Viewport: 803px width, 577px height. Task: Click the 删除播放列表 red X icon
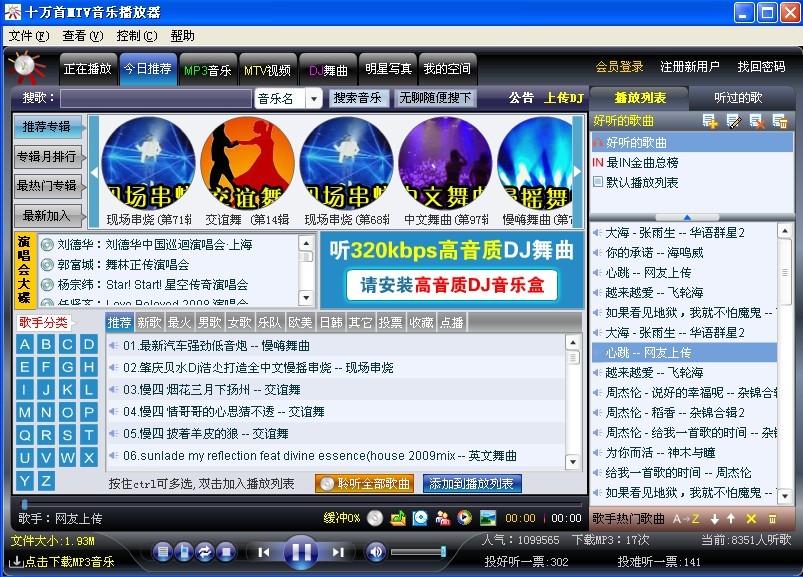pos(757,121)
